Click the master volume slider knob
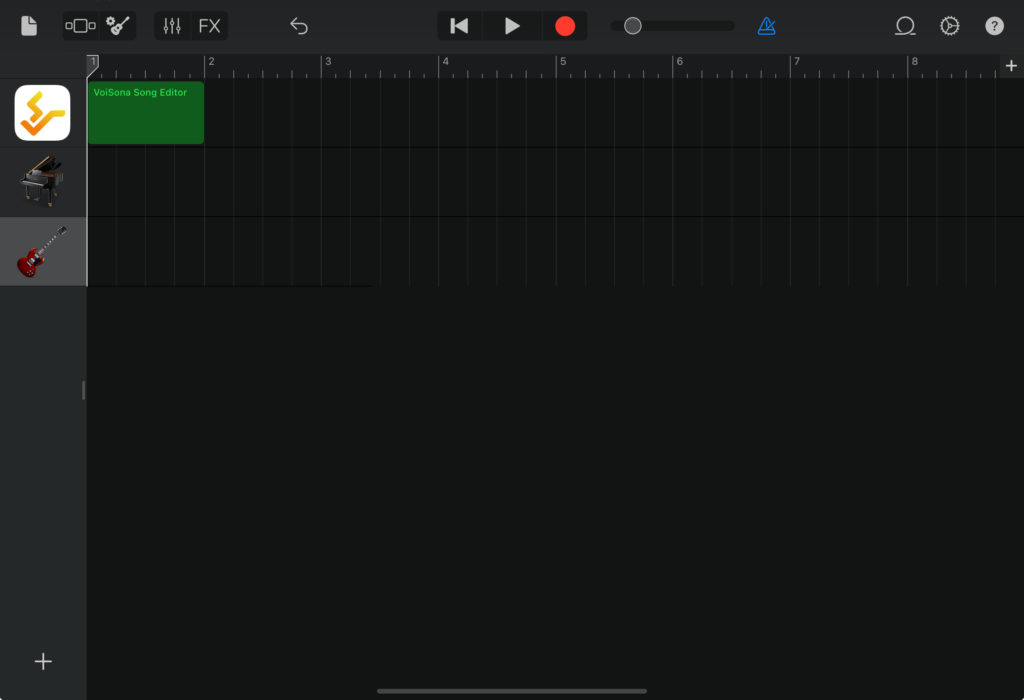The image size is (1024, 700). tap(632, 26)
